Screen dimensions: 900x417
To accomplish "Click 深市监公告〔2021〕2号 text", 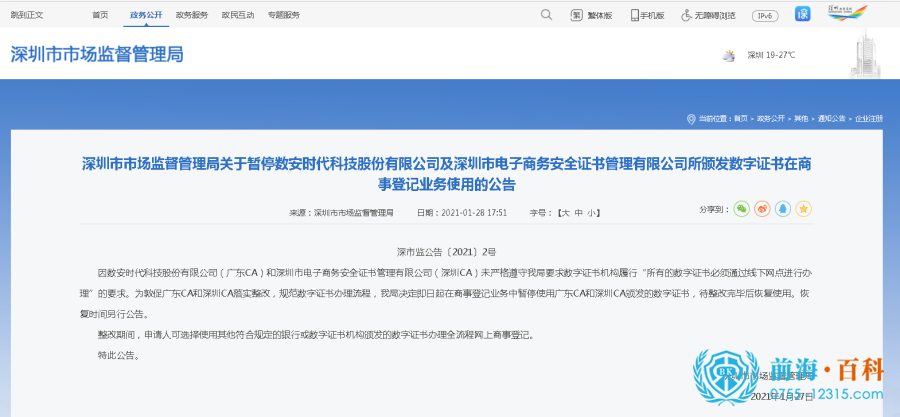I will pyautogui.click(x=446, y=252).
